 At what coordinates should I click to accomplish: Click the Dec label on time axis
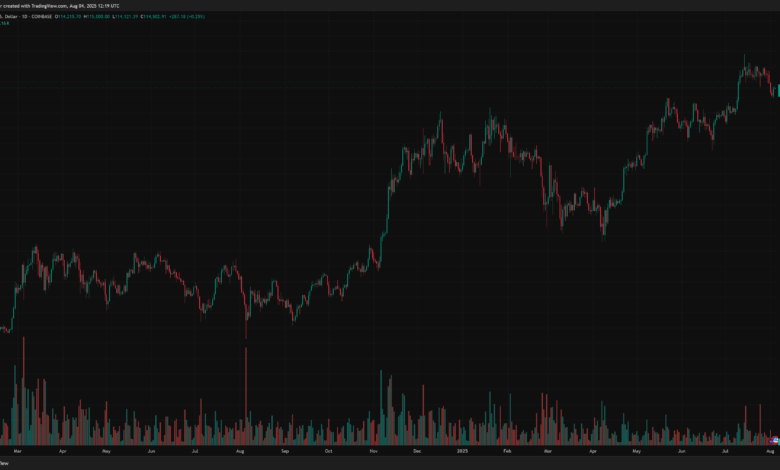416,452
